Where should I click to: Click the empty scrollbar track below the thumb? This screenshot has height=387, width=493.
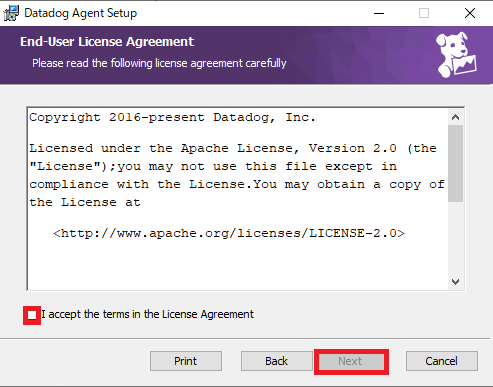[x=455, y=238]
